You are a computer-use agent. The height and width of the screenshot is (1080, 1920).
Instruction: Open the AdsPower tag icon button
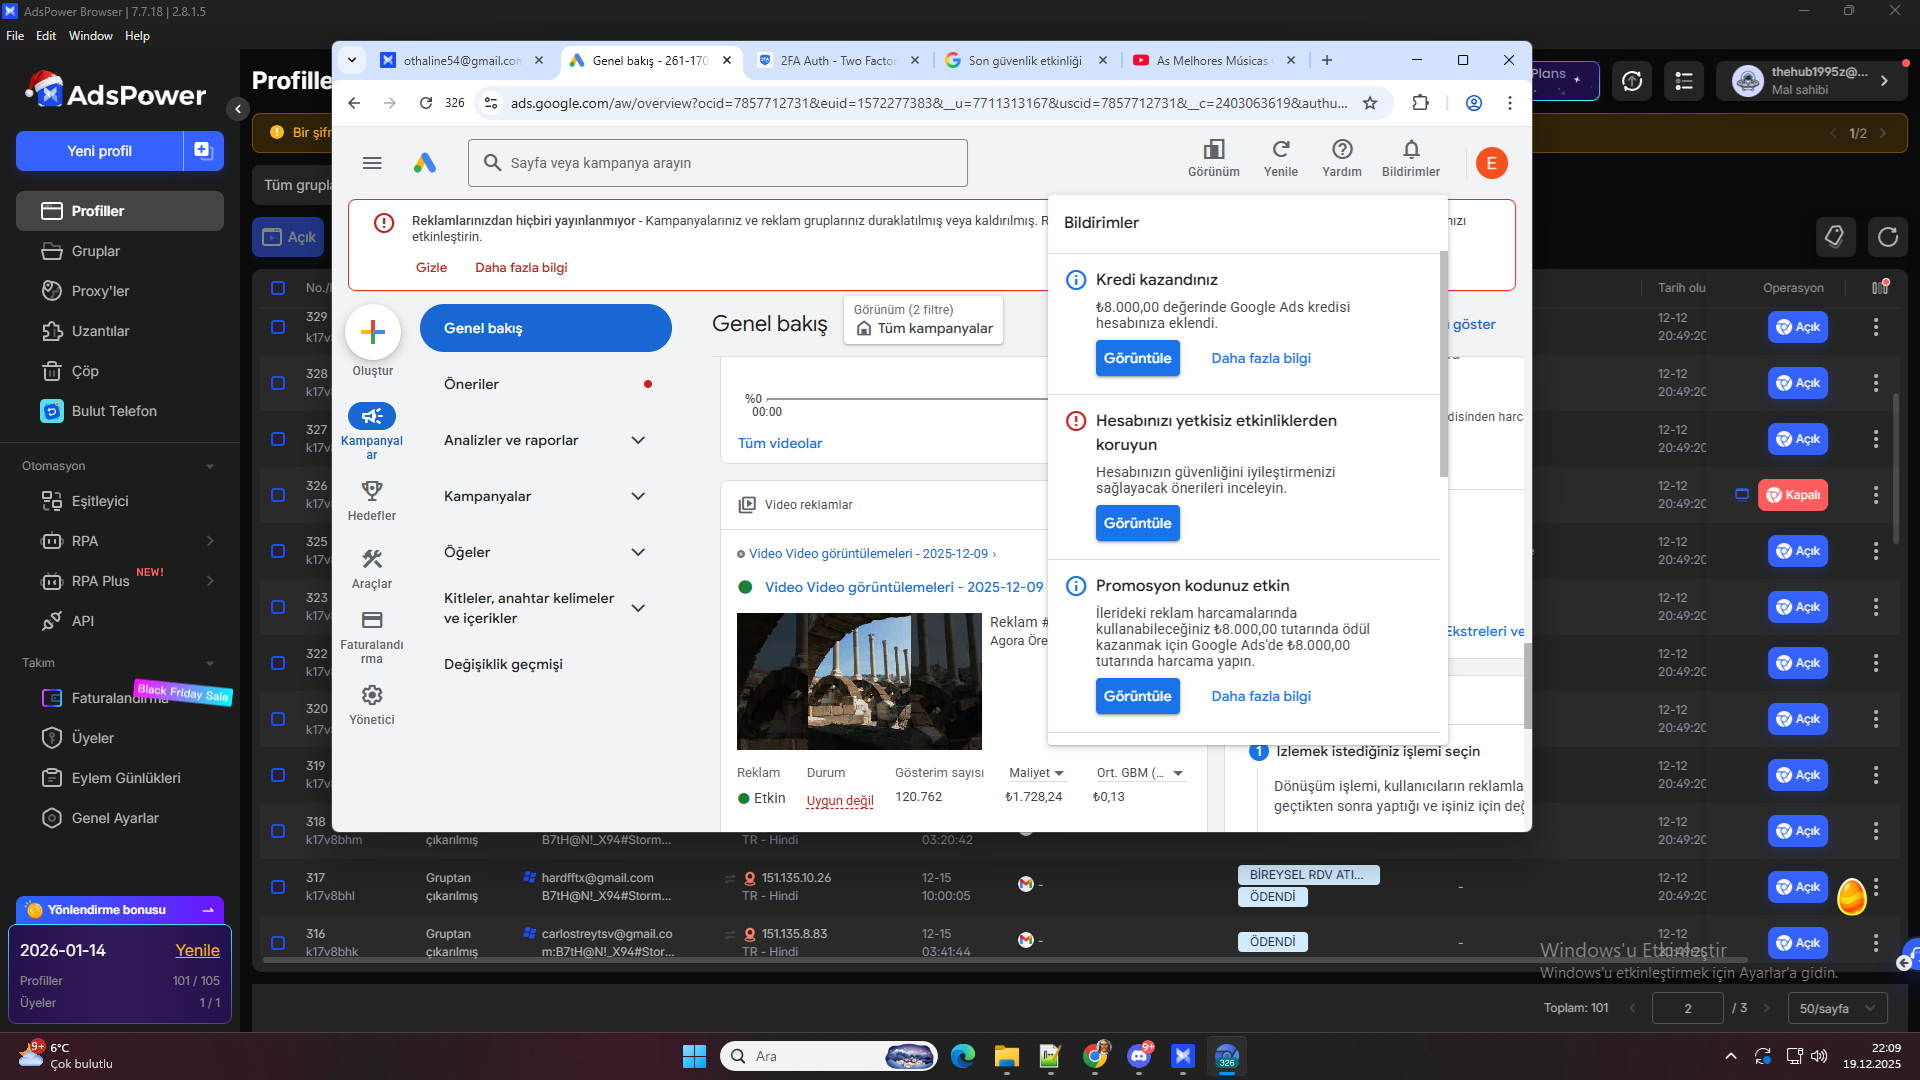(x=1835, y=237)
